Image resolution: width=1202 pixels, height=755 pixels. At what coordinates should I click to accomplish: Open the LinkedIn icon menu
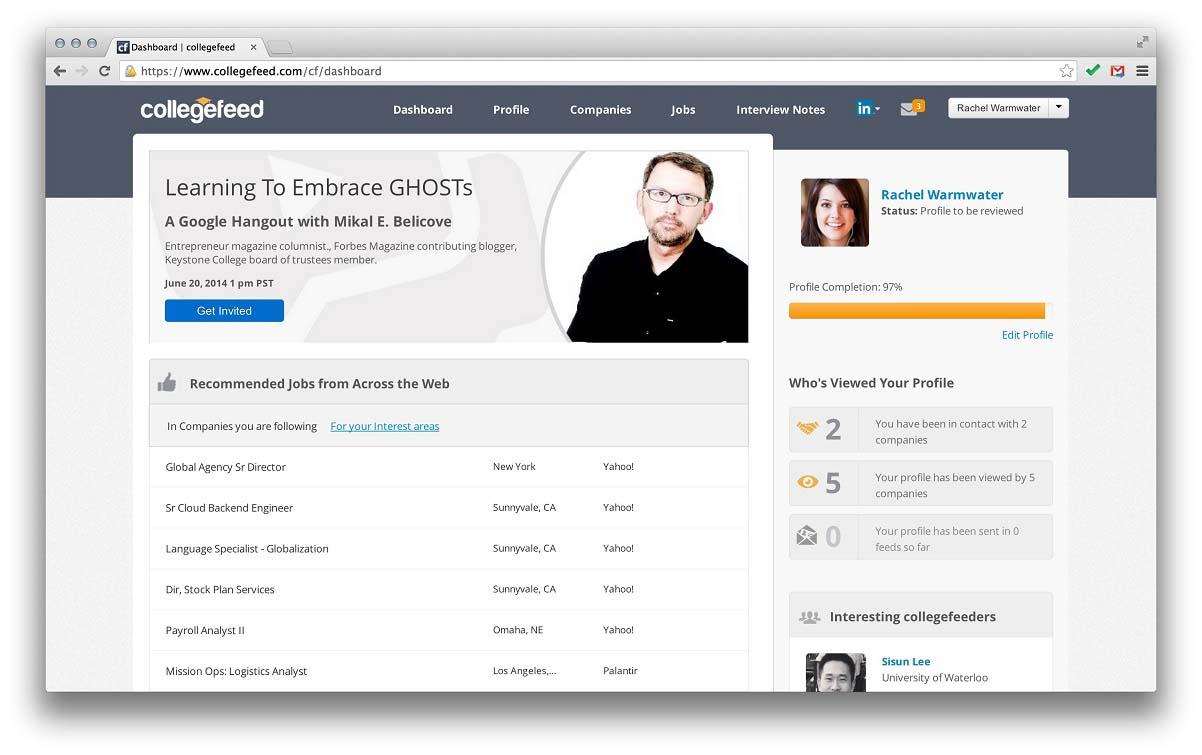(868, 109)
